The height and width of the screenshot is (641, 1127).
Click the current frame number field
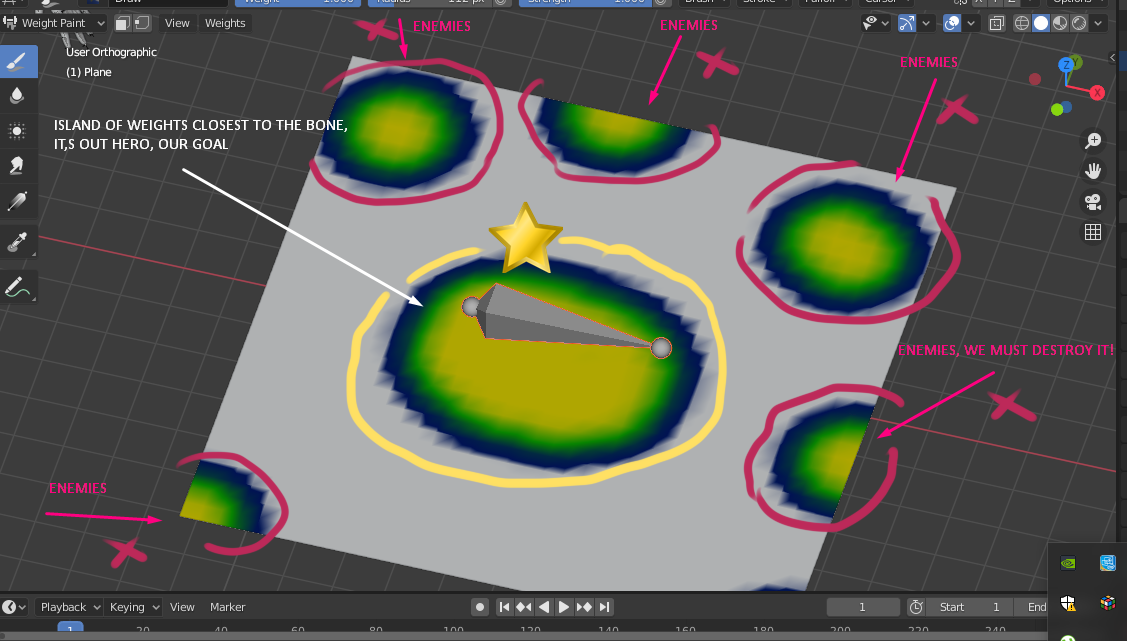tap(862, 607)
